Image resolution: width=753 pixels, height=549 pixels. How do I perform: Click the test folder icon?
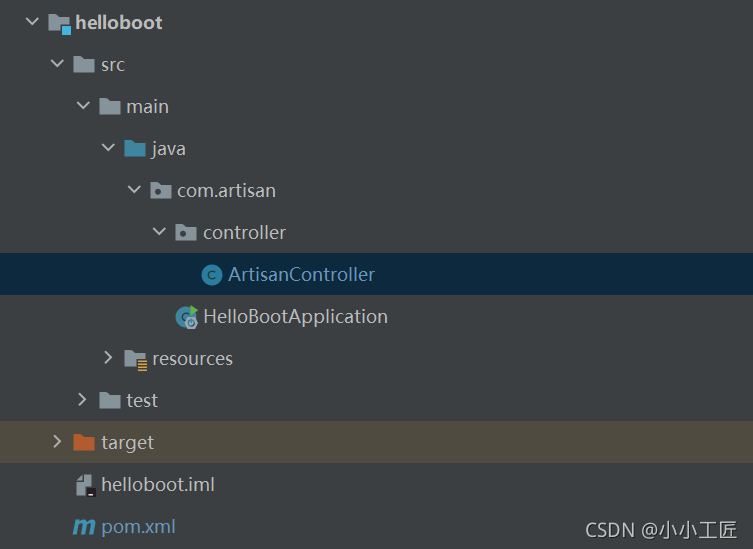click(109, 401)
